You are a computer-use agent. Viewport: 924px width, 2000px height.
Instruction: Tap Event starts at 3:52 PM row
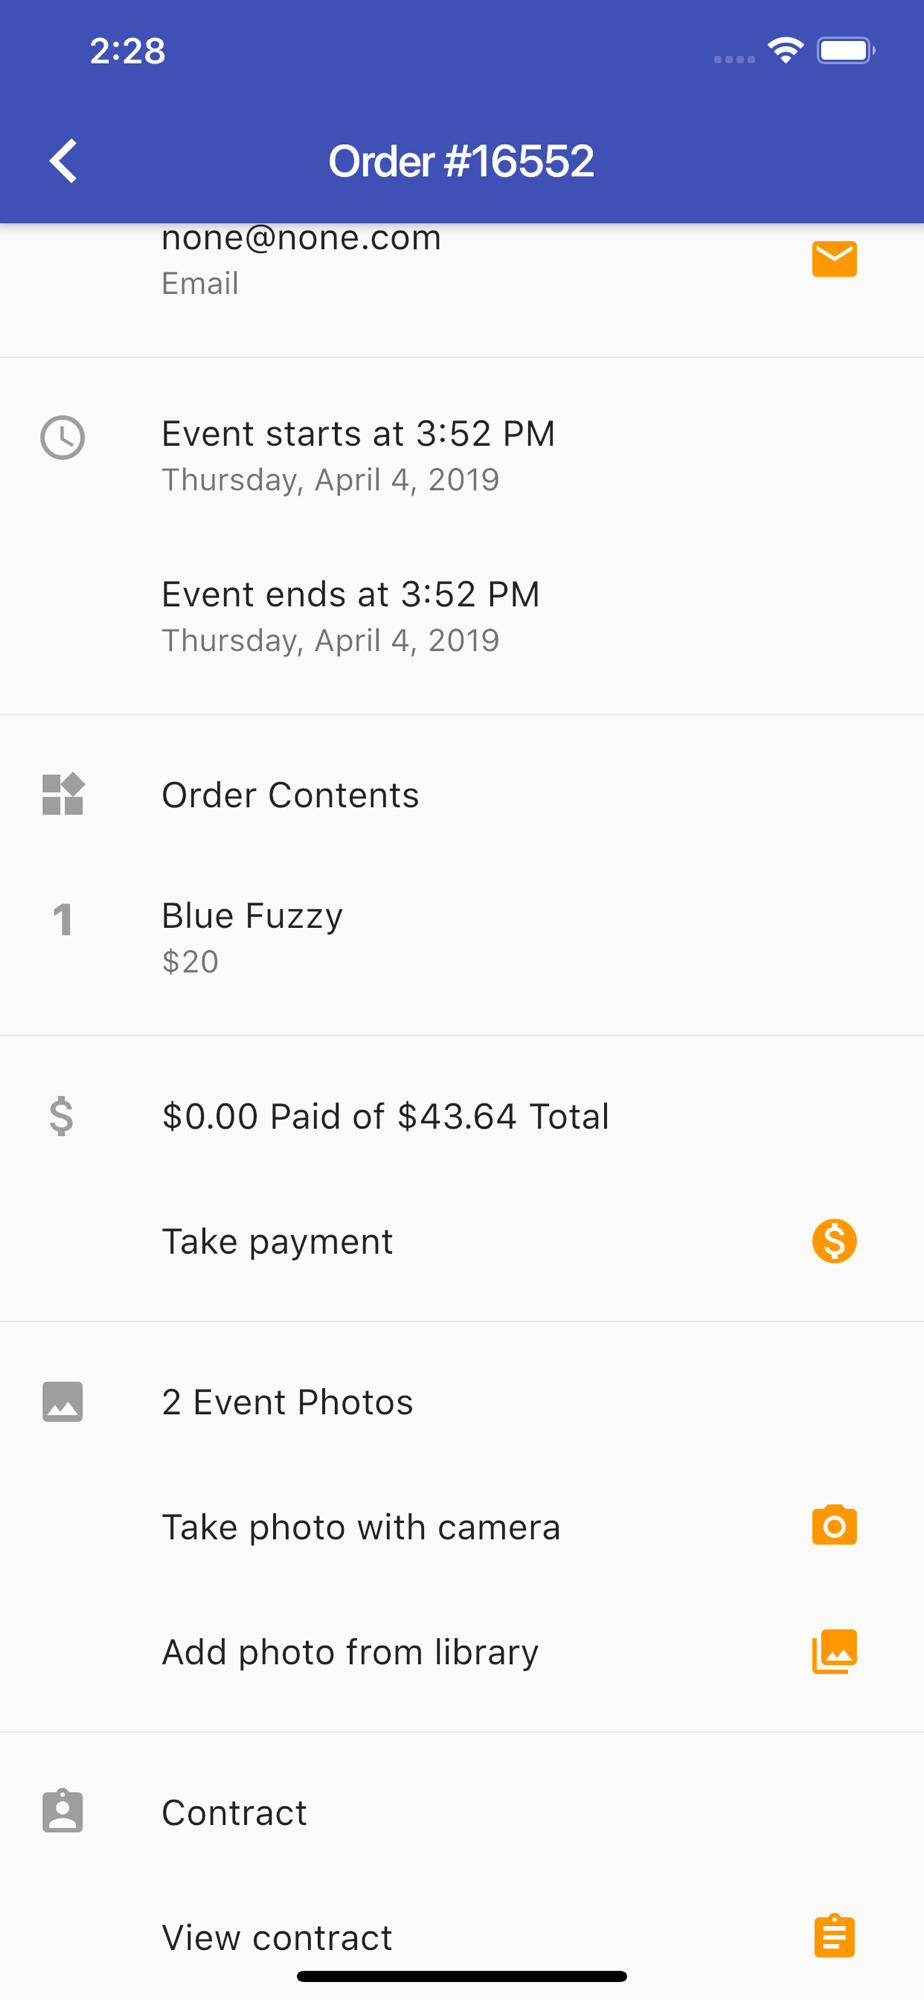[x=462, y=456]
